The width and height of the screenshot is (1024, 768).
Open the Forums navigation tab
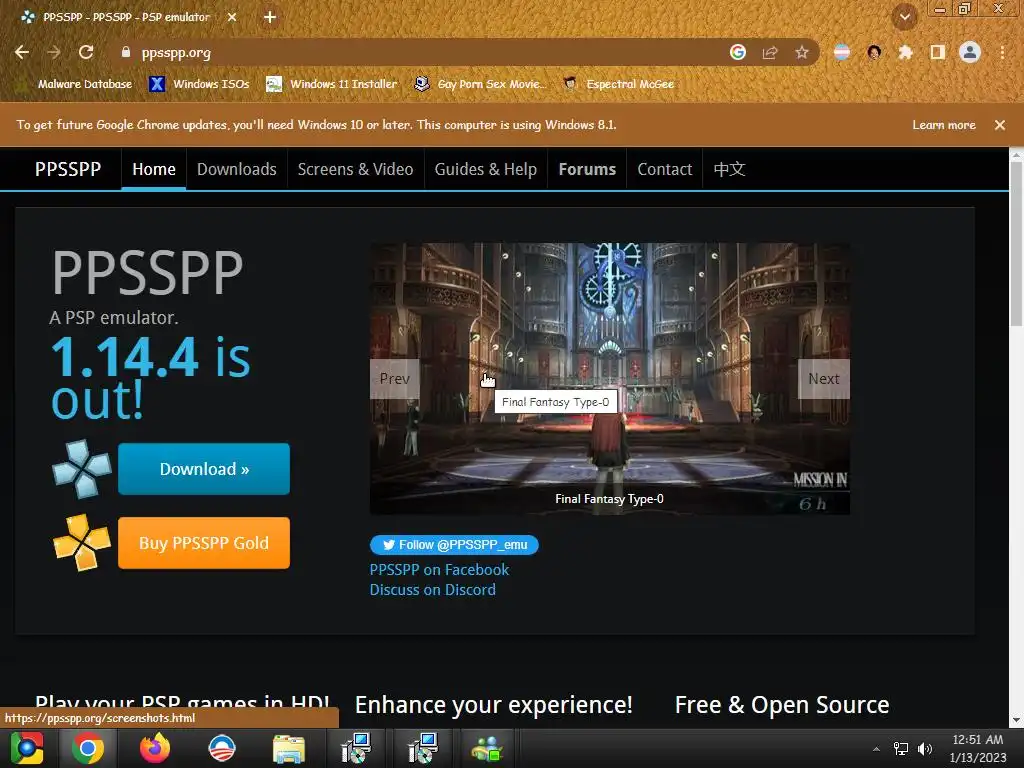click(587, 169)
